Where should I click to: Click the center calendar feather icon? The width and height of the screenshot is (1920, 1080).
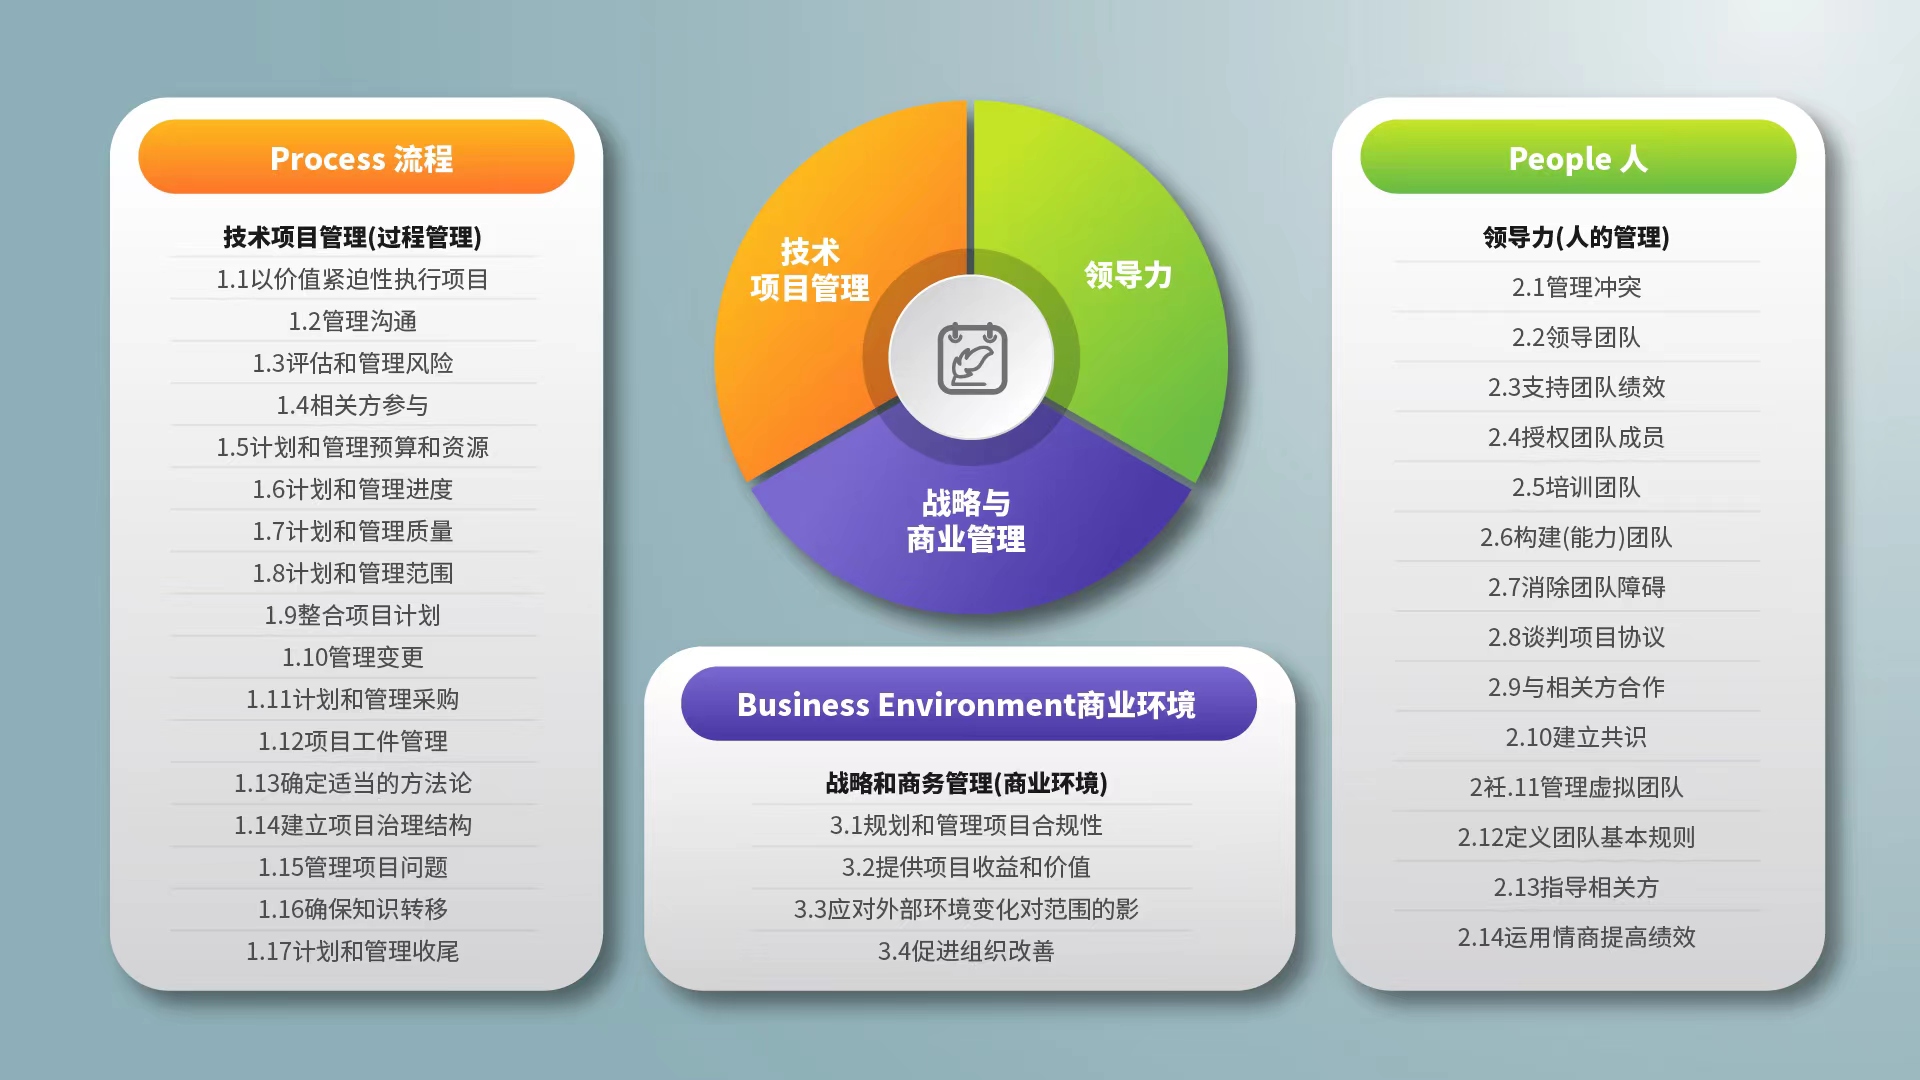pyautogui.click(x=971, y=358)
